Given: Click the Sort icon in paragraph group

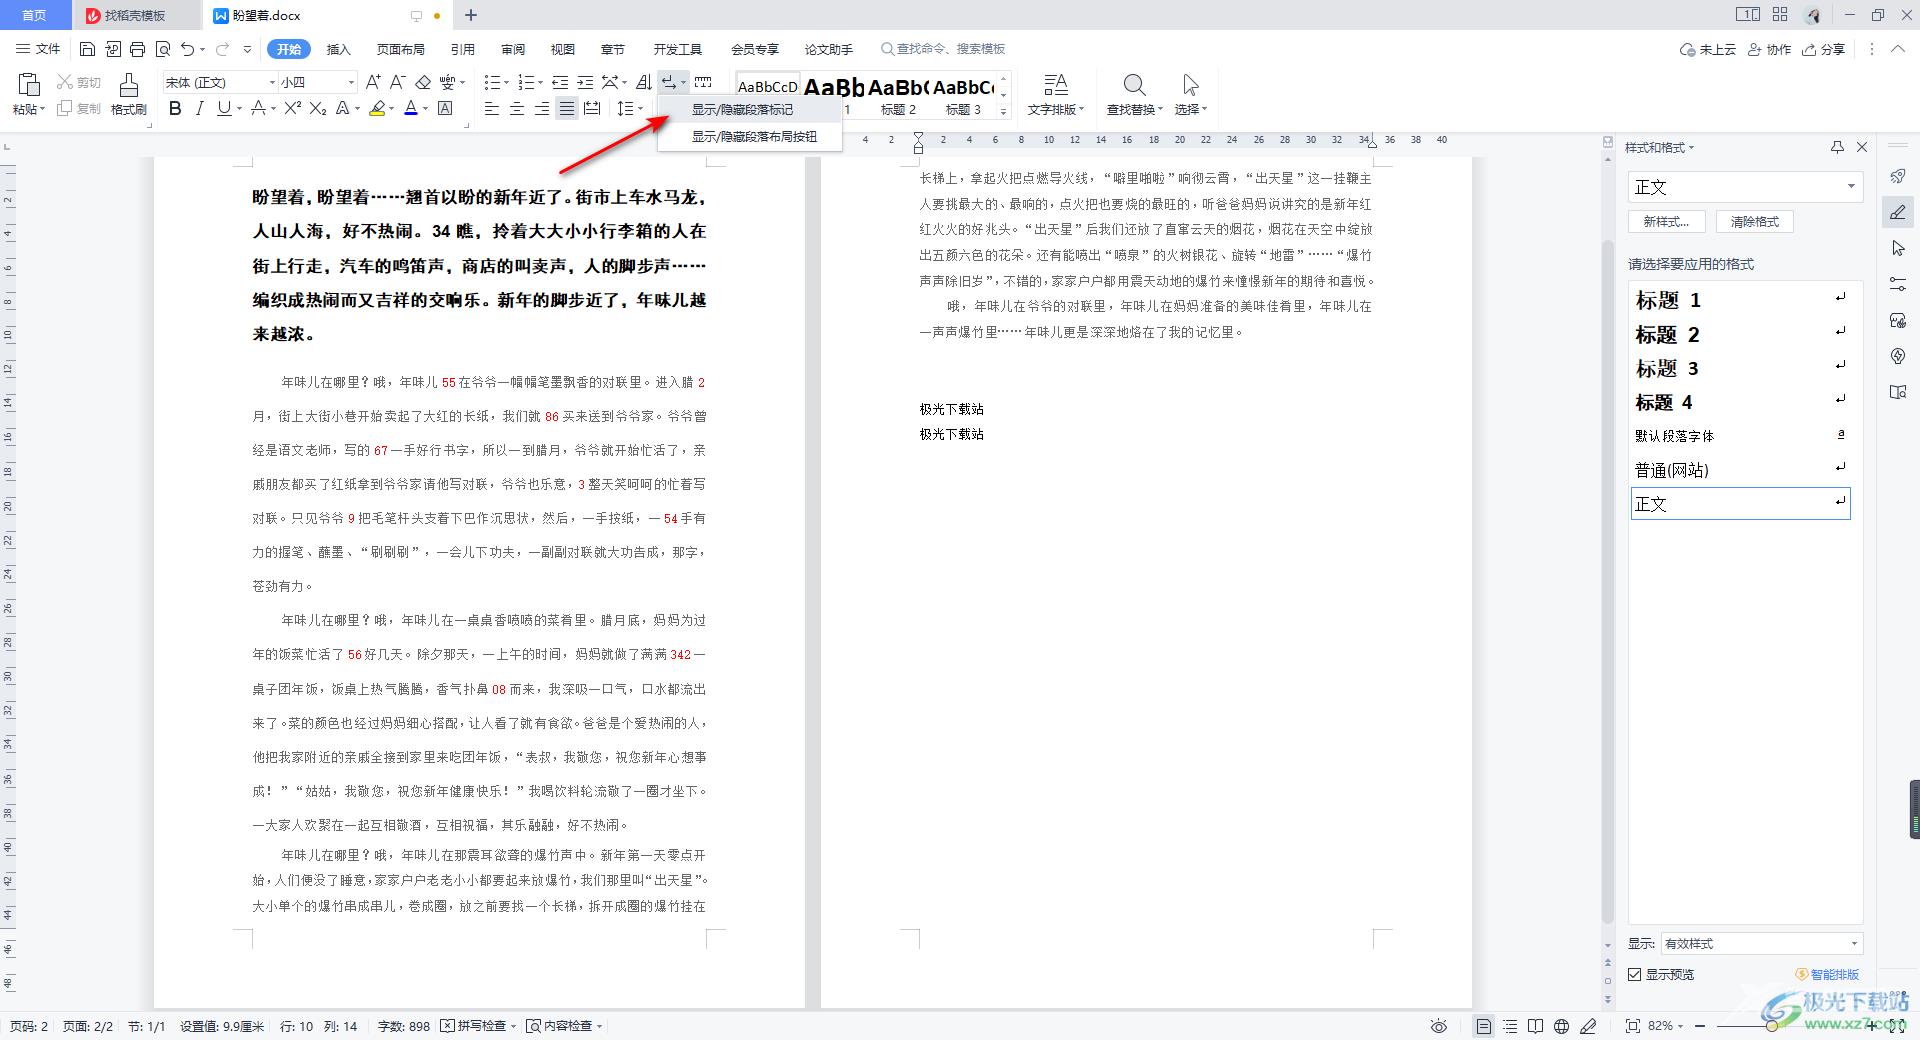Looking at the screenshot, I should (644, 82).
